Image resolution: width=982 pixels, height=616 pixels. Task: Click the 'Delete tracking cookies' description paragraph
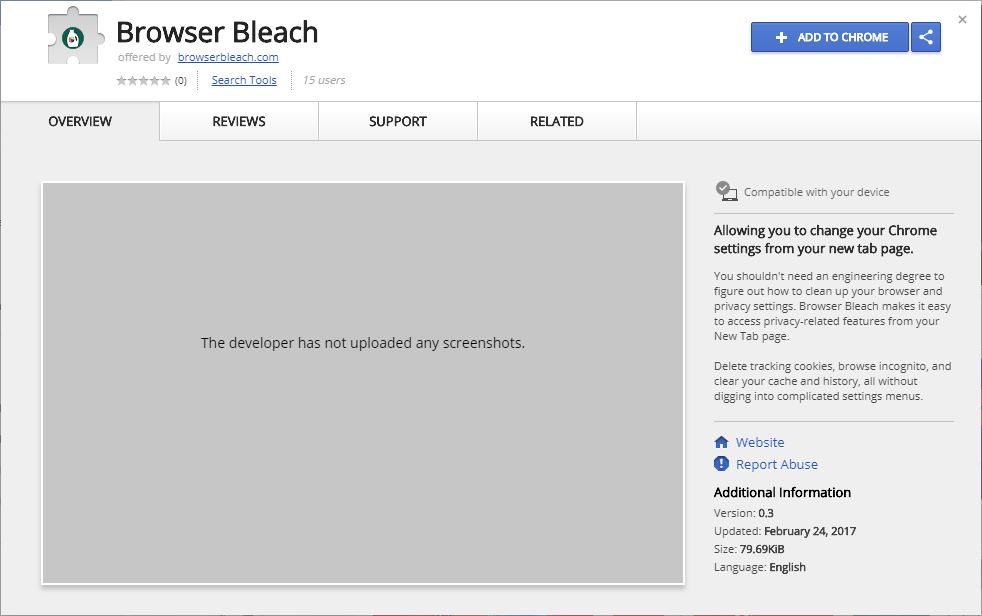coord(832,381)
